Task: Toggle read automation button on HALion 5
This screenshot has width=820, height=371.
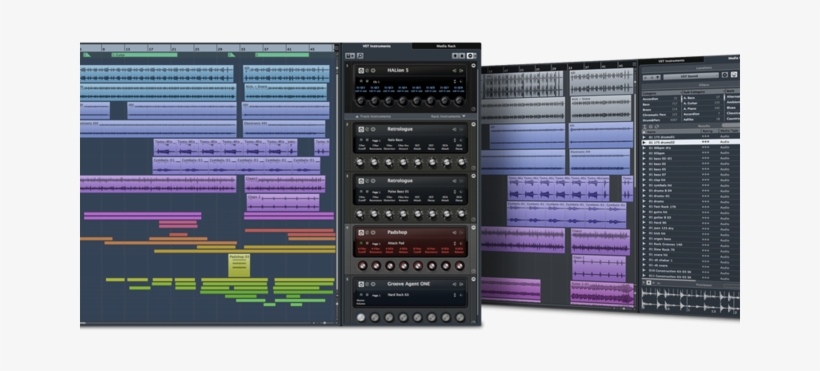Action: click(x=361, y=81)
